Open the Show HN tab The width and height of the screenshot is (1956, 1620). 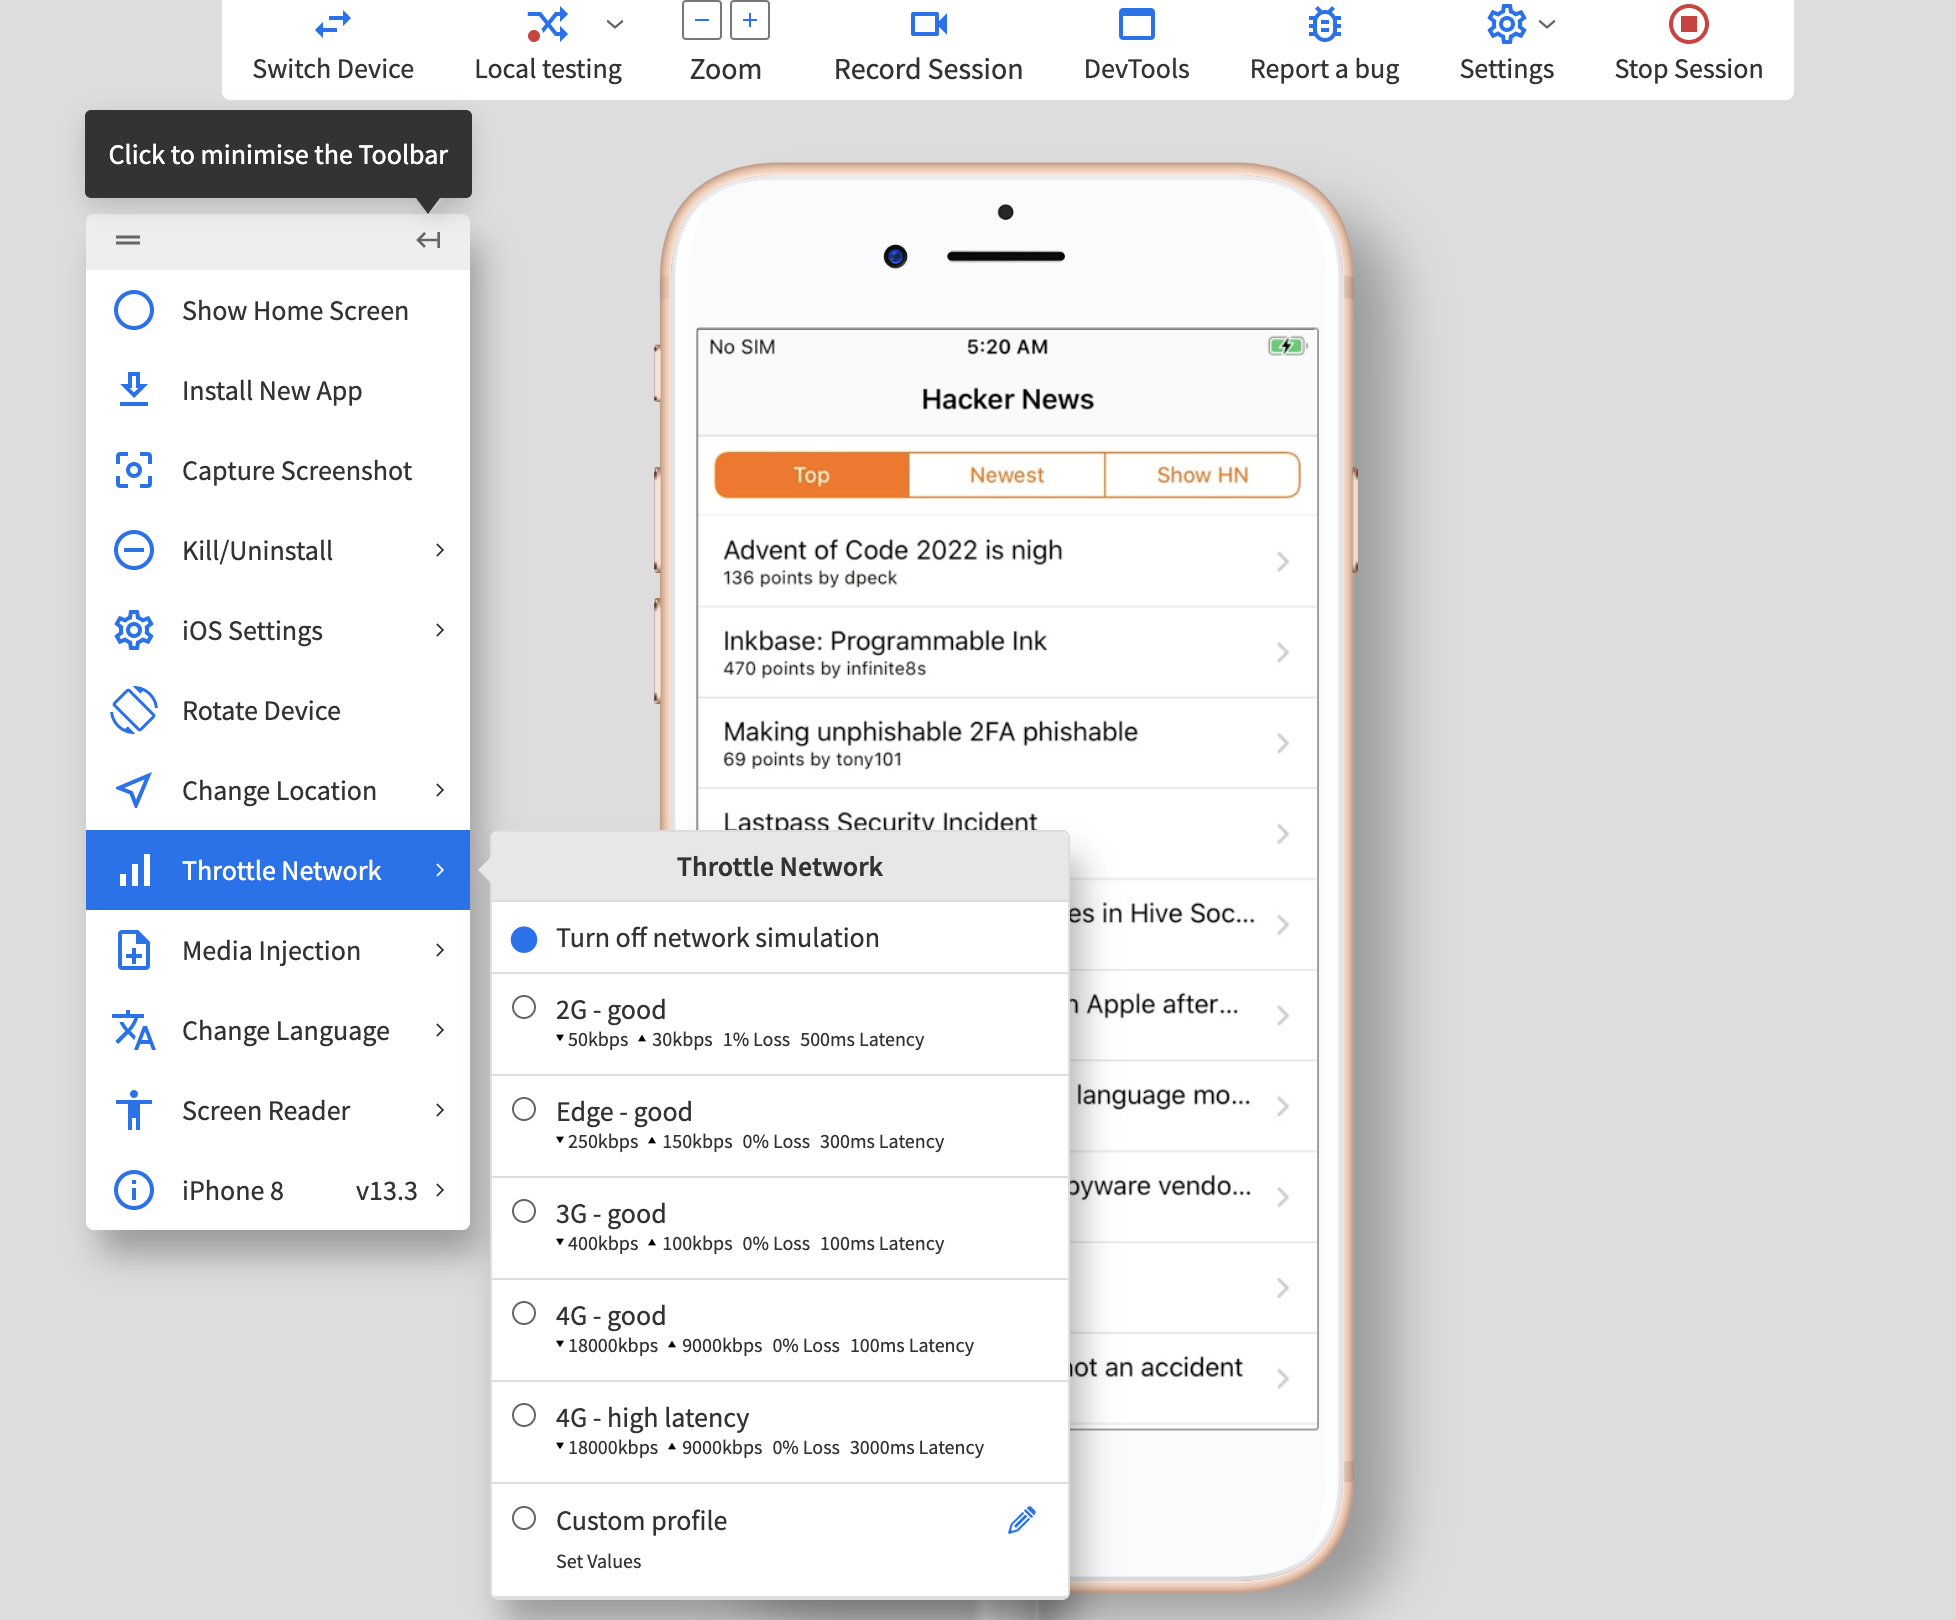click(1201, 474)
